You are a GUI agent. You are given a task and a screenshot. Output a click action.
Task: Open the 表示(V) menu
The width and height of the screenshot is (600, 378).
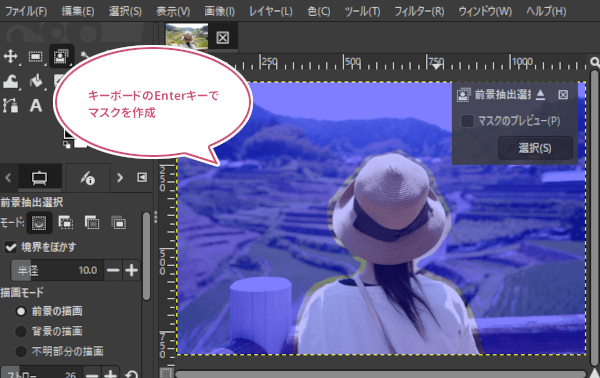click(x=173, y=11)
